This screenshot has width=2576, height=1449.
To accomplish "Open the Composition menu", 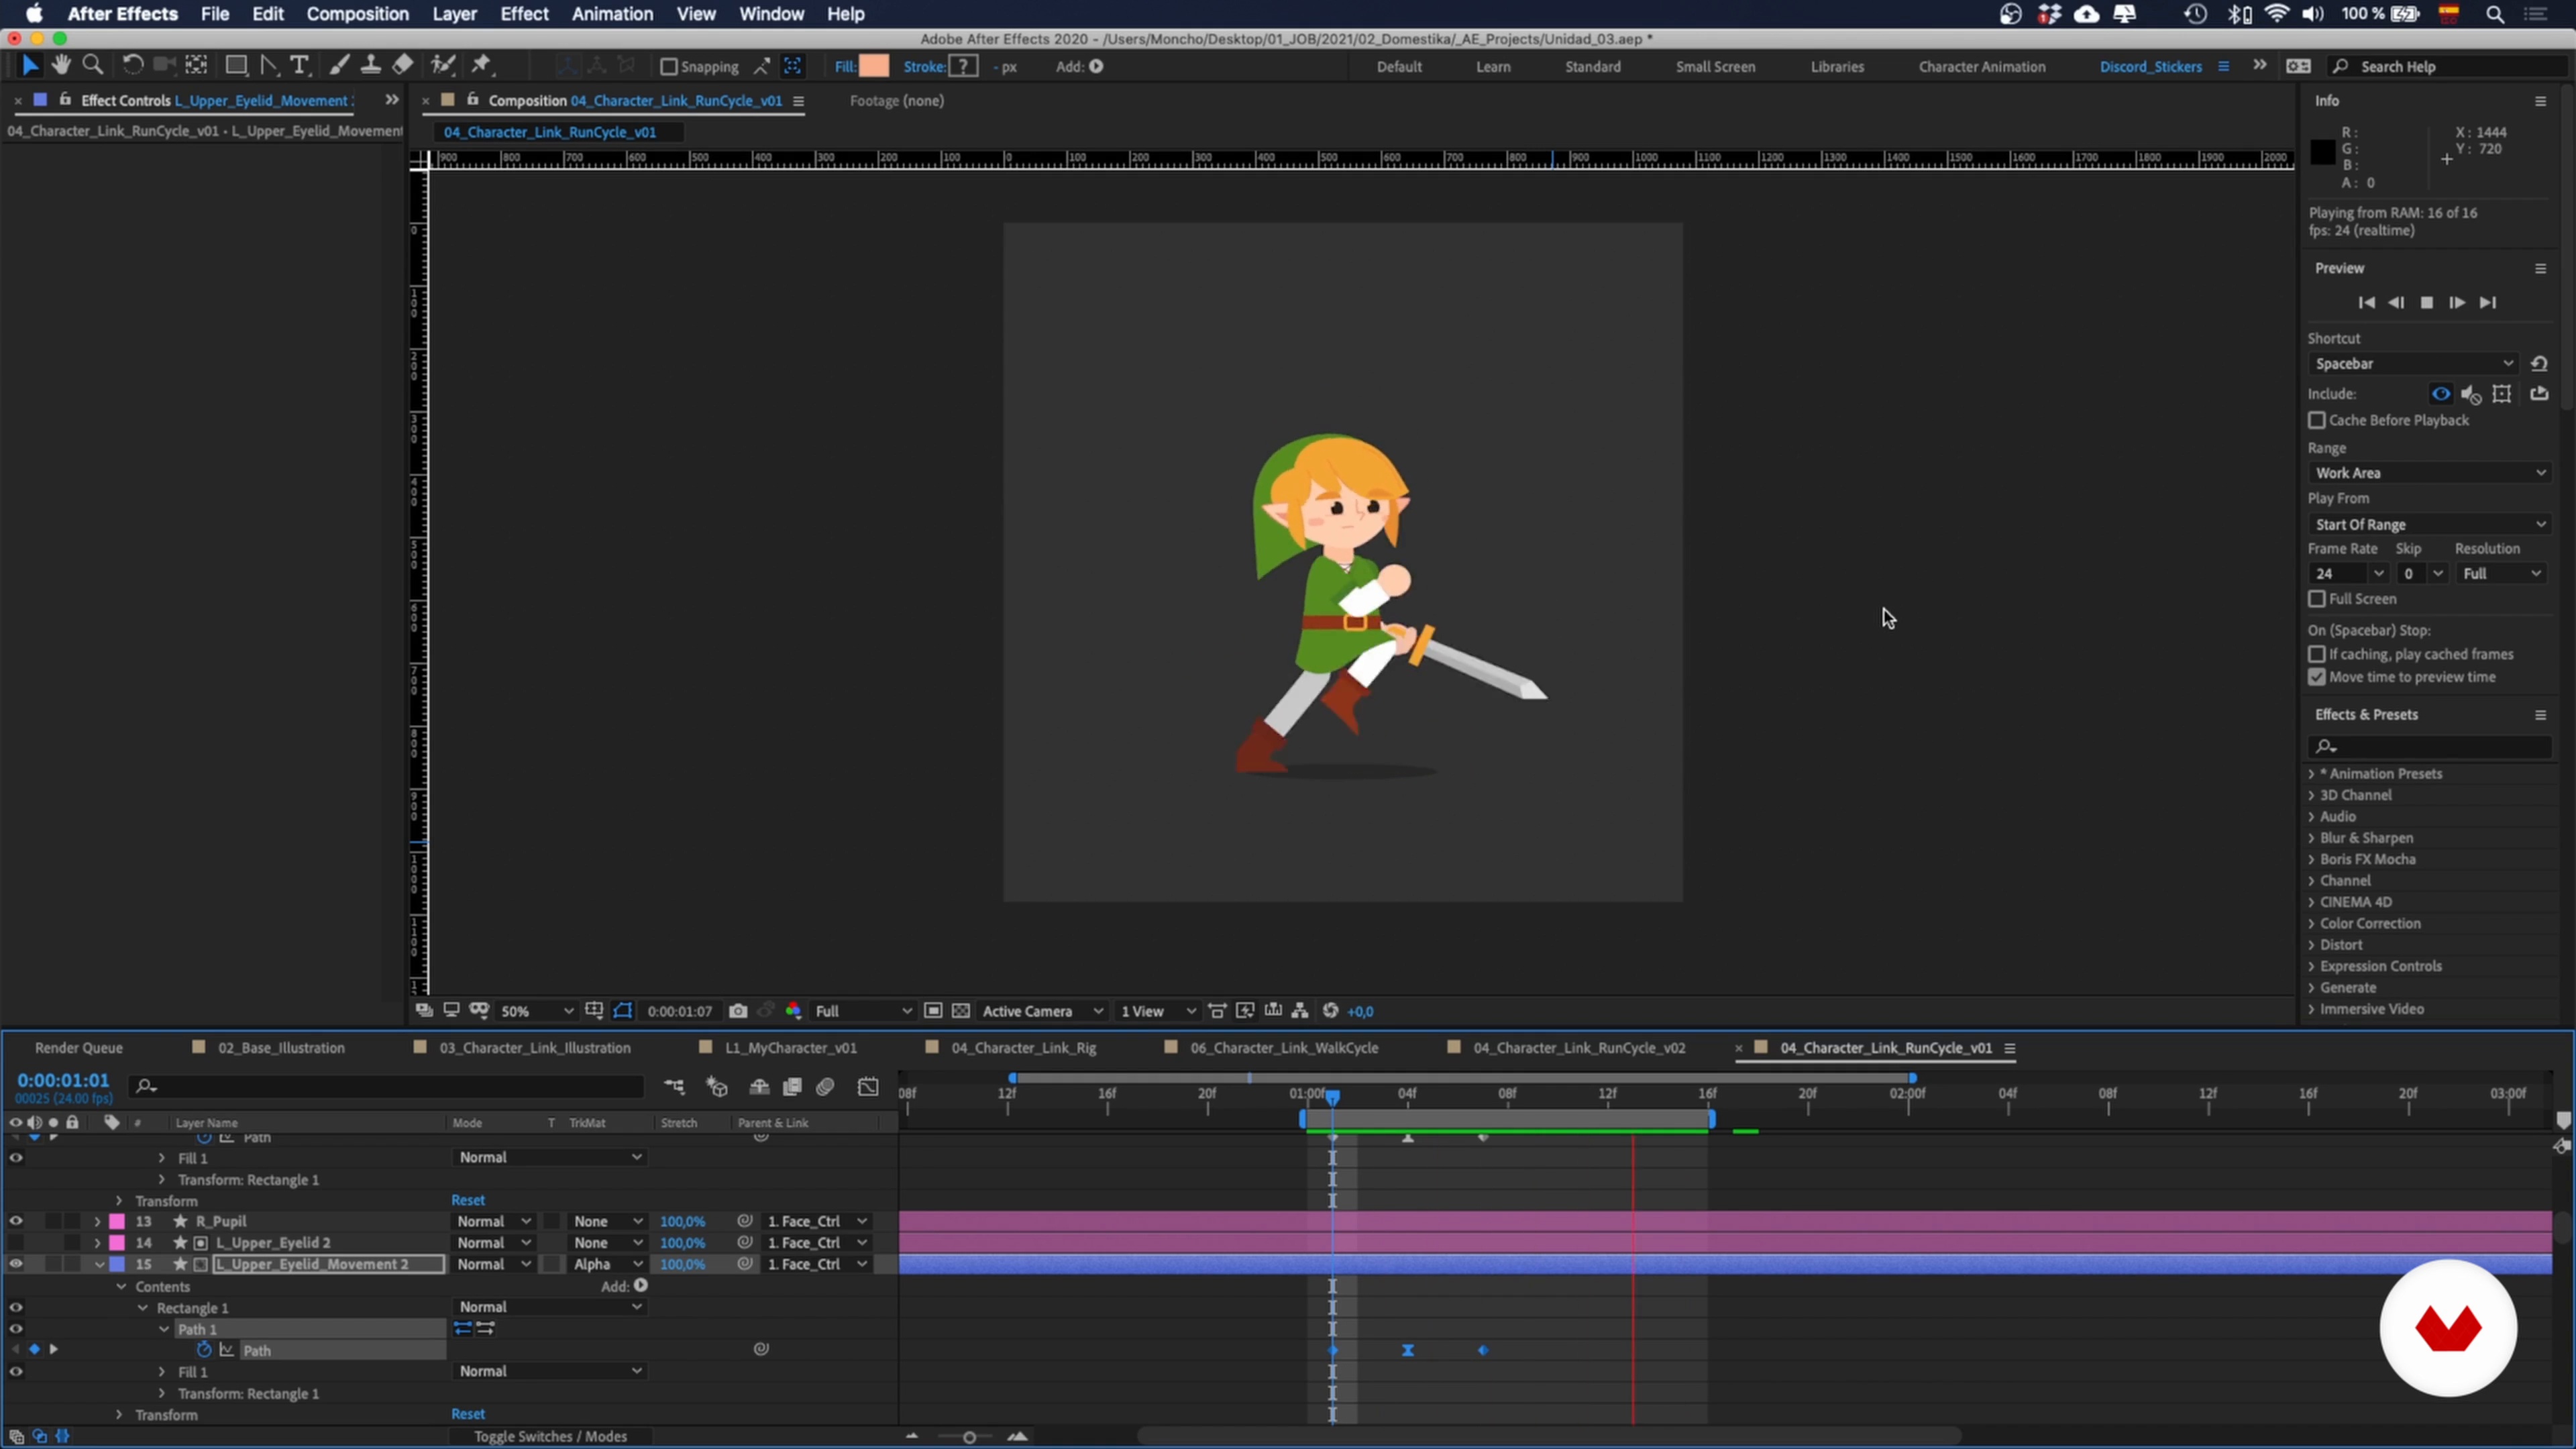I will (357, 14).
